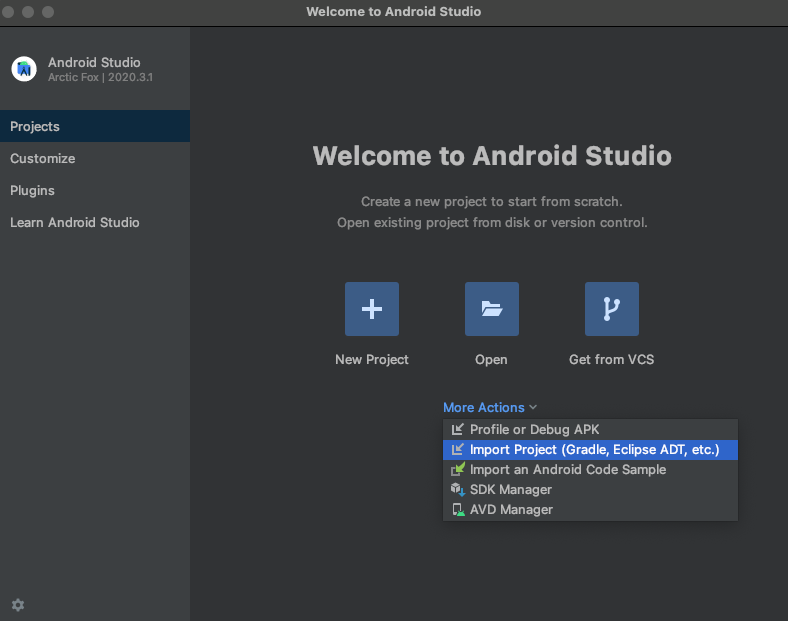Close the Welcome window with the red button
This screenshot has width=788, height=621.
9,12
